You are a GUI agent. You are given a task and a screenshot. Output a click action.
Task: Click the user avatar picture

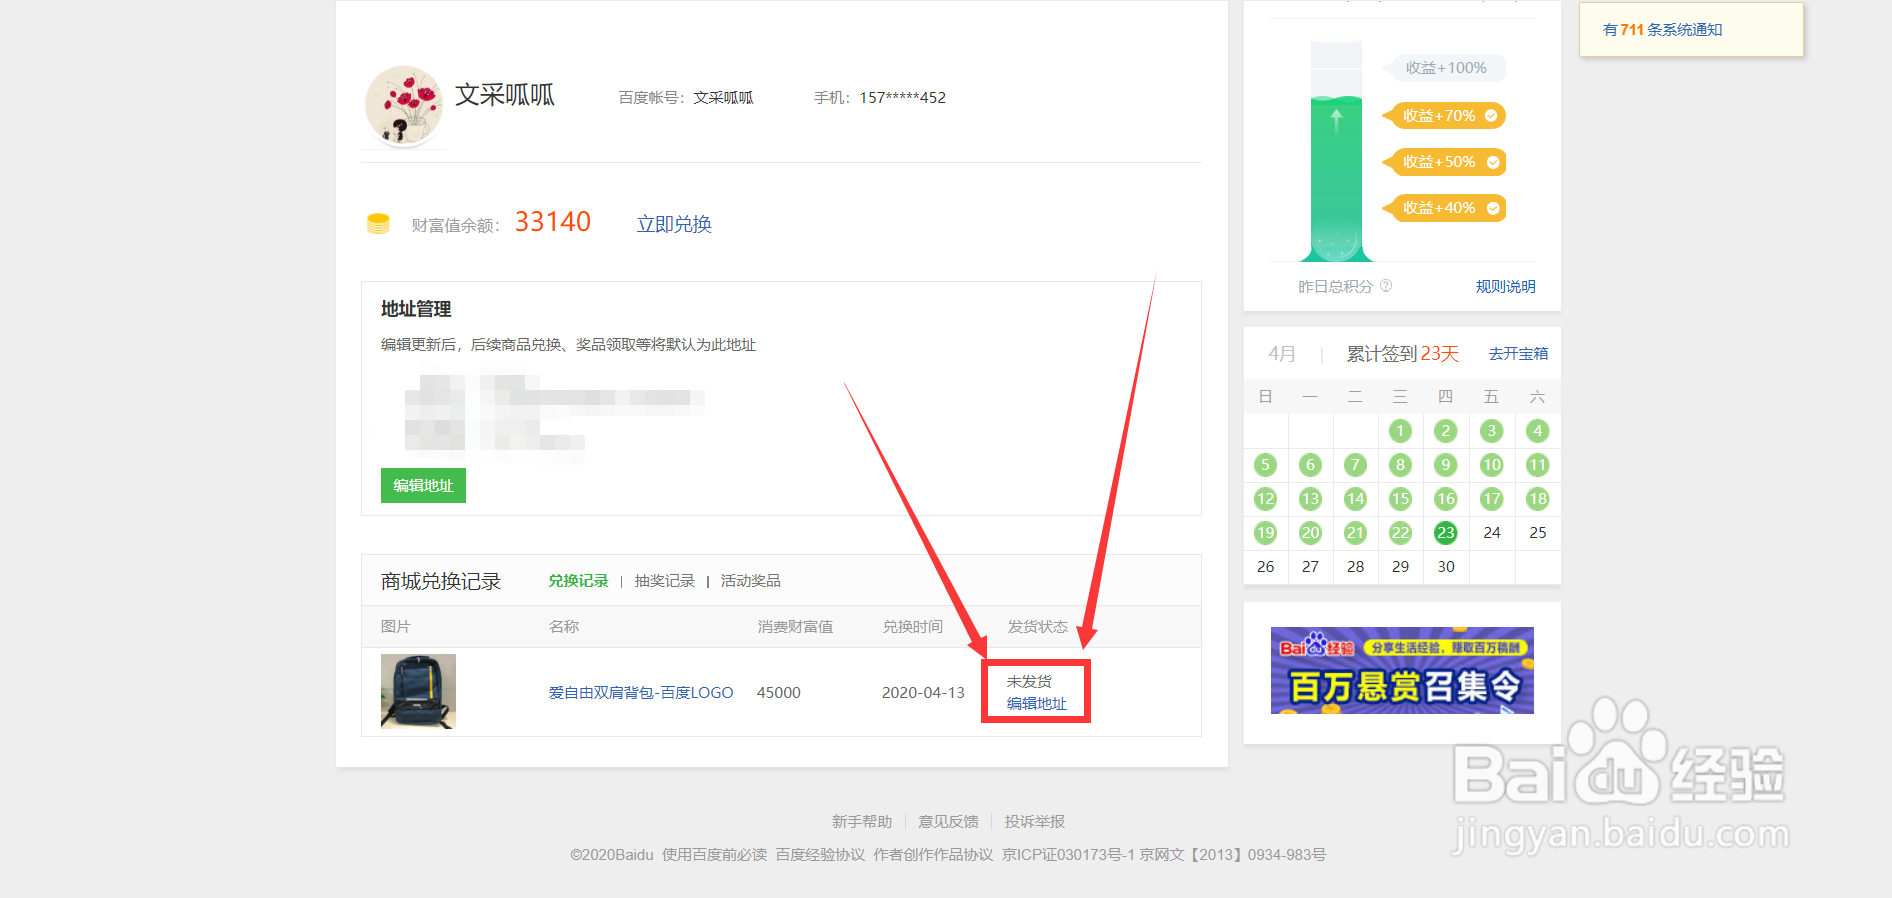[404, 106]
